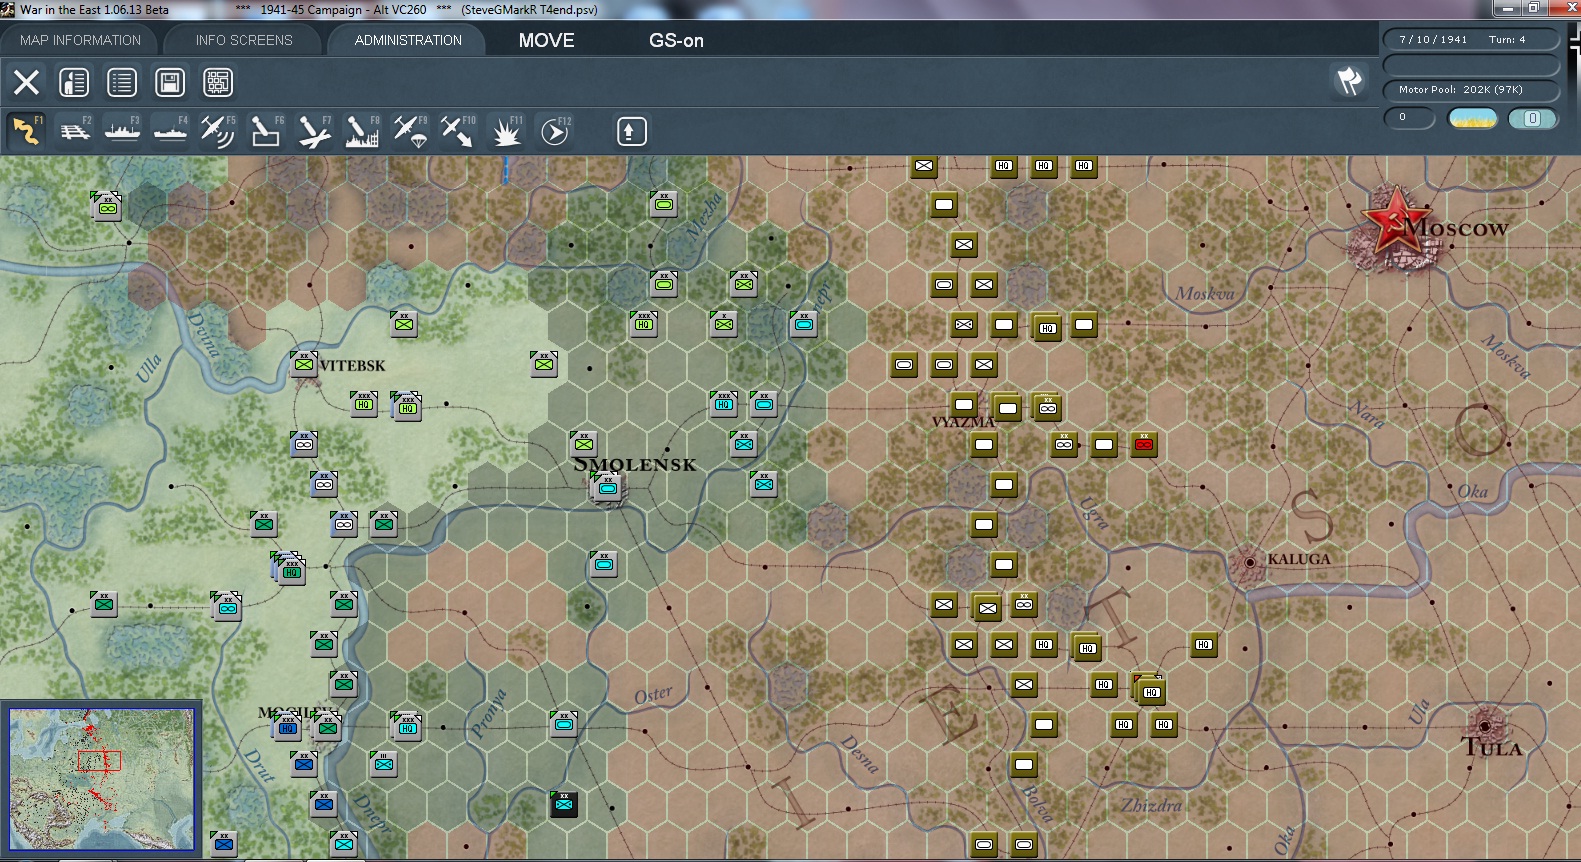
Task: Switch to the INFO SCREENS tab
Action: coord(244,40)
